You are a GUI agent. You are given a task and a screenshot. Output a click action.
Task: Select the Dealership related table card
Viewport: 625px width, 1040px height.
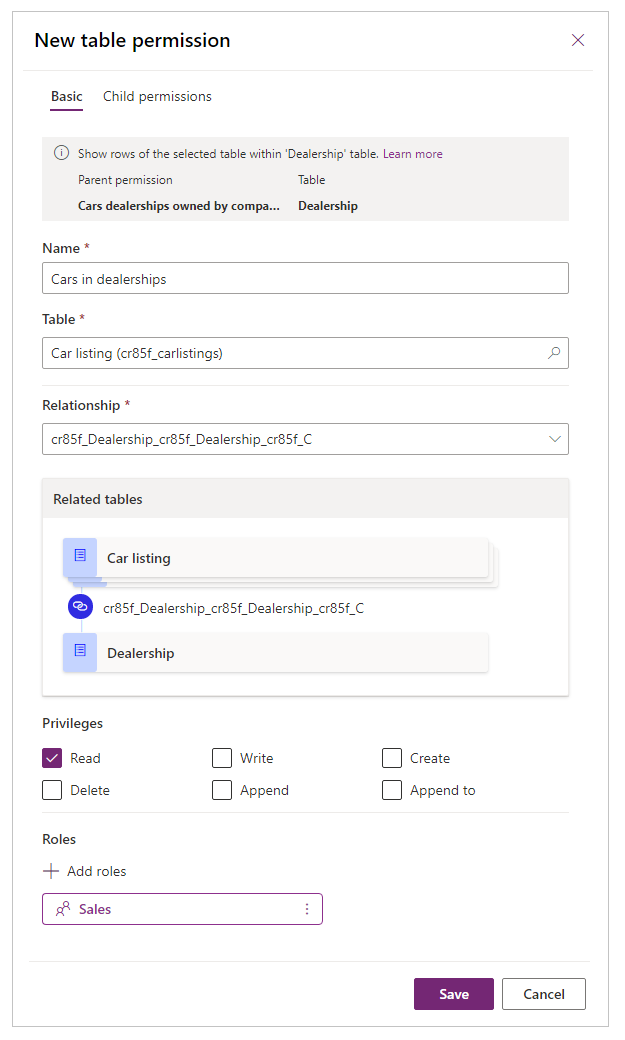(276, 653)
